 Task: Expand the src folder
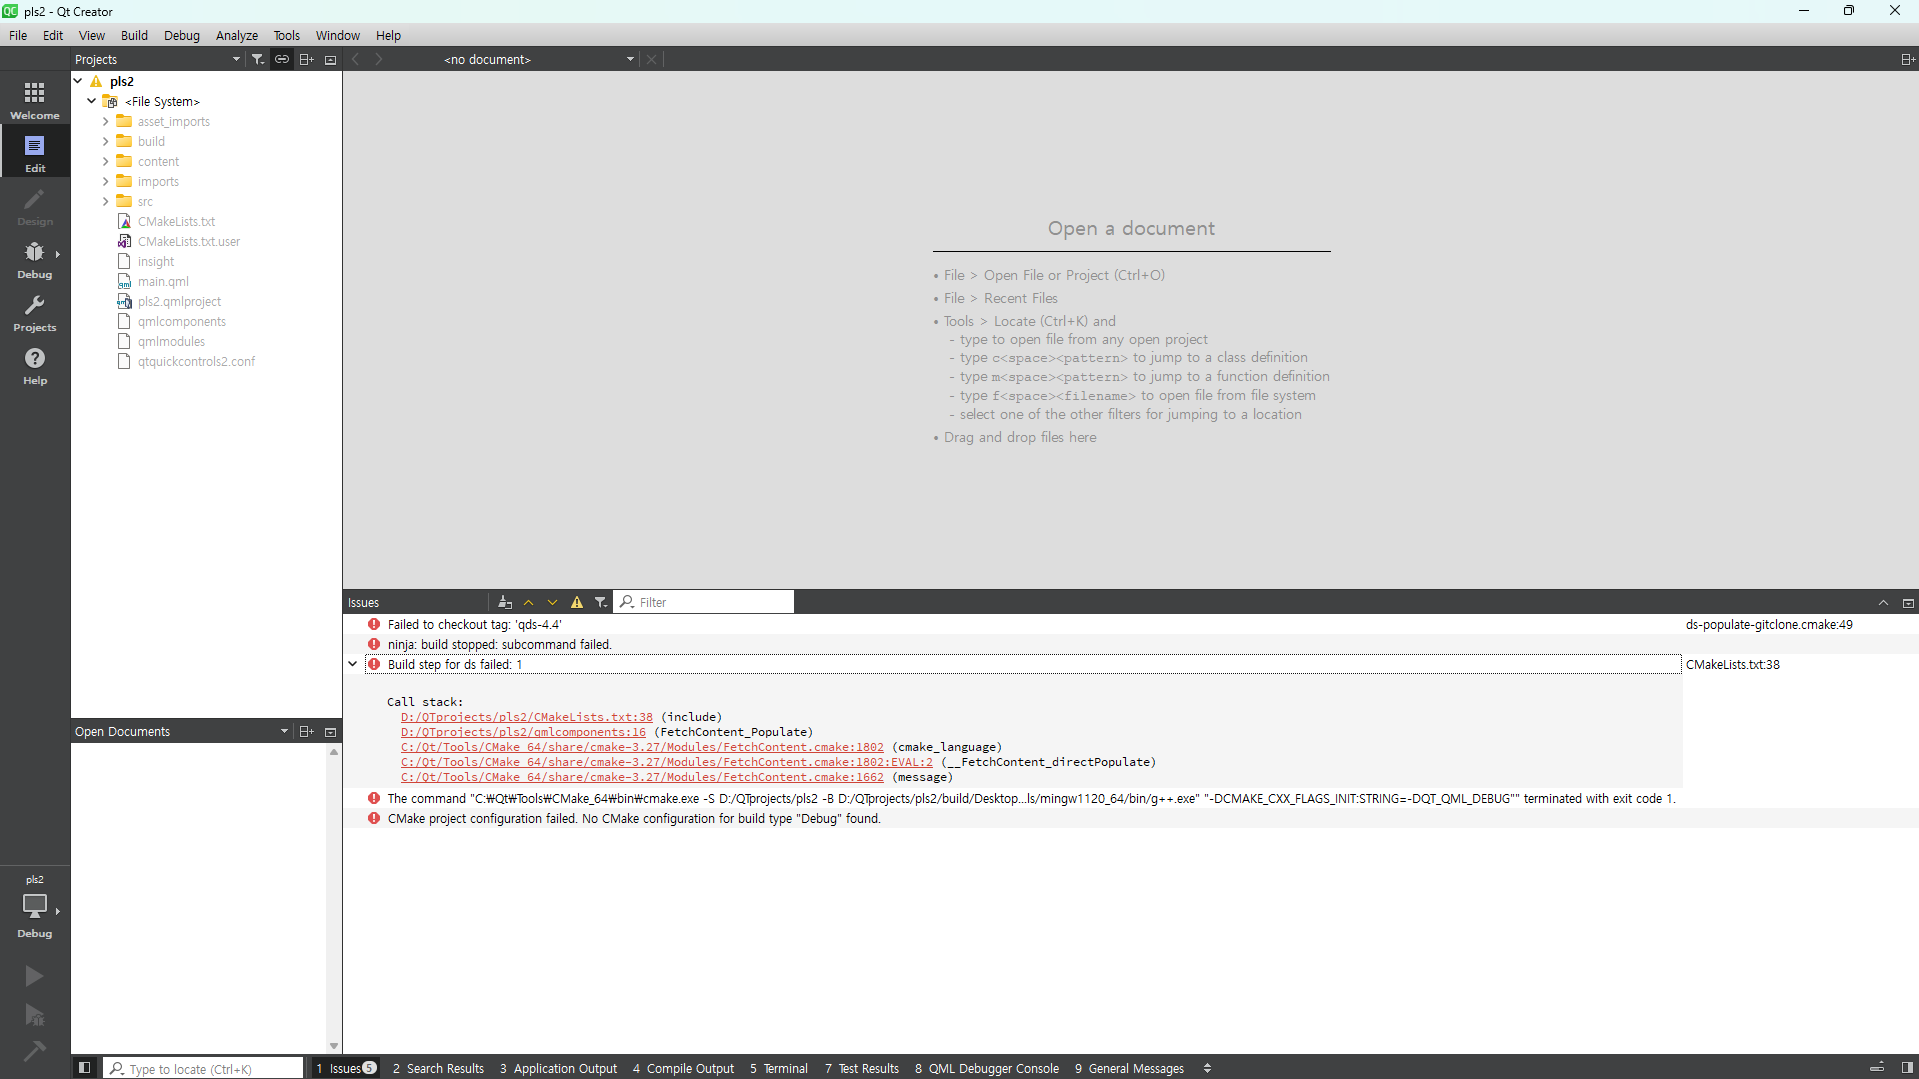[x=106, y=201]
